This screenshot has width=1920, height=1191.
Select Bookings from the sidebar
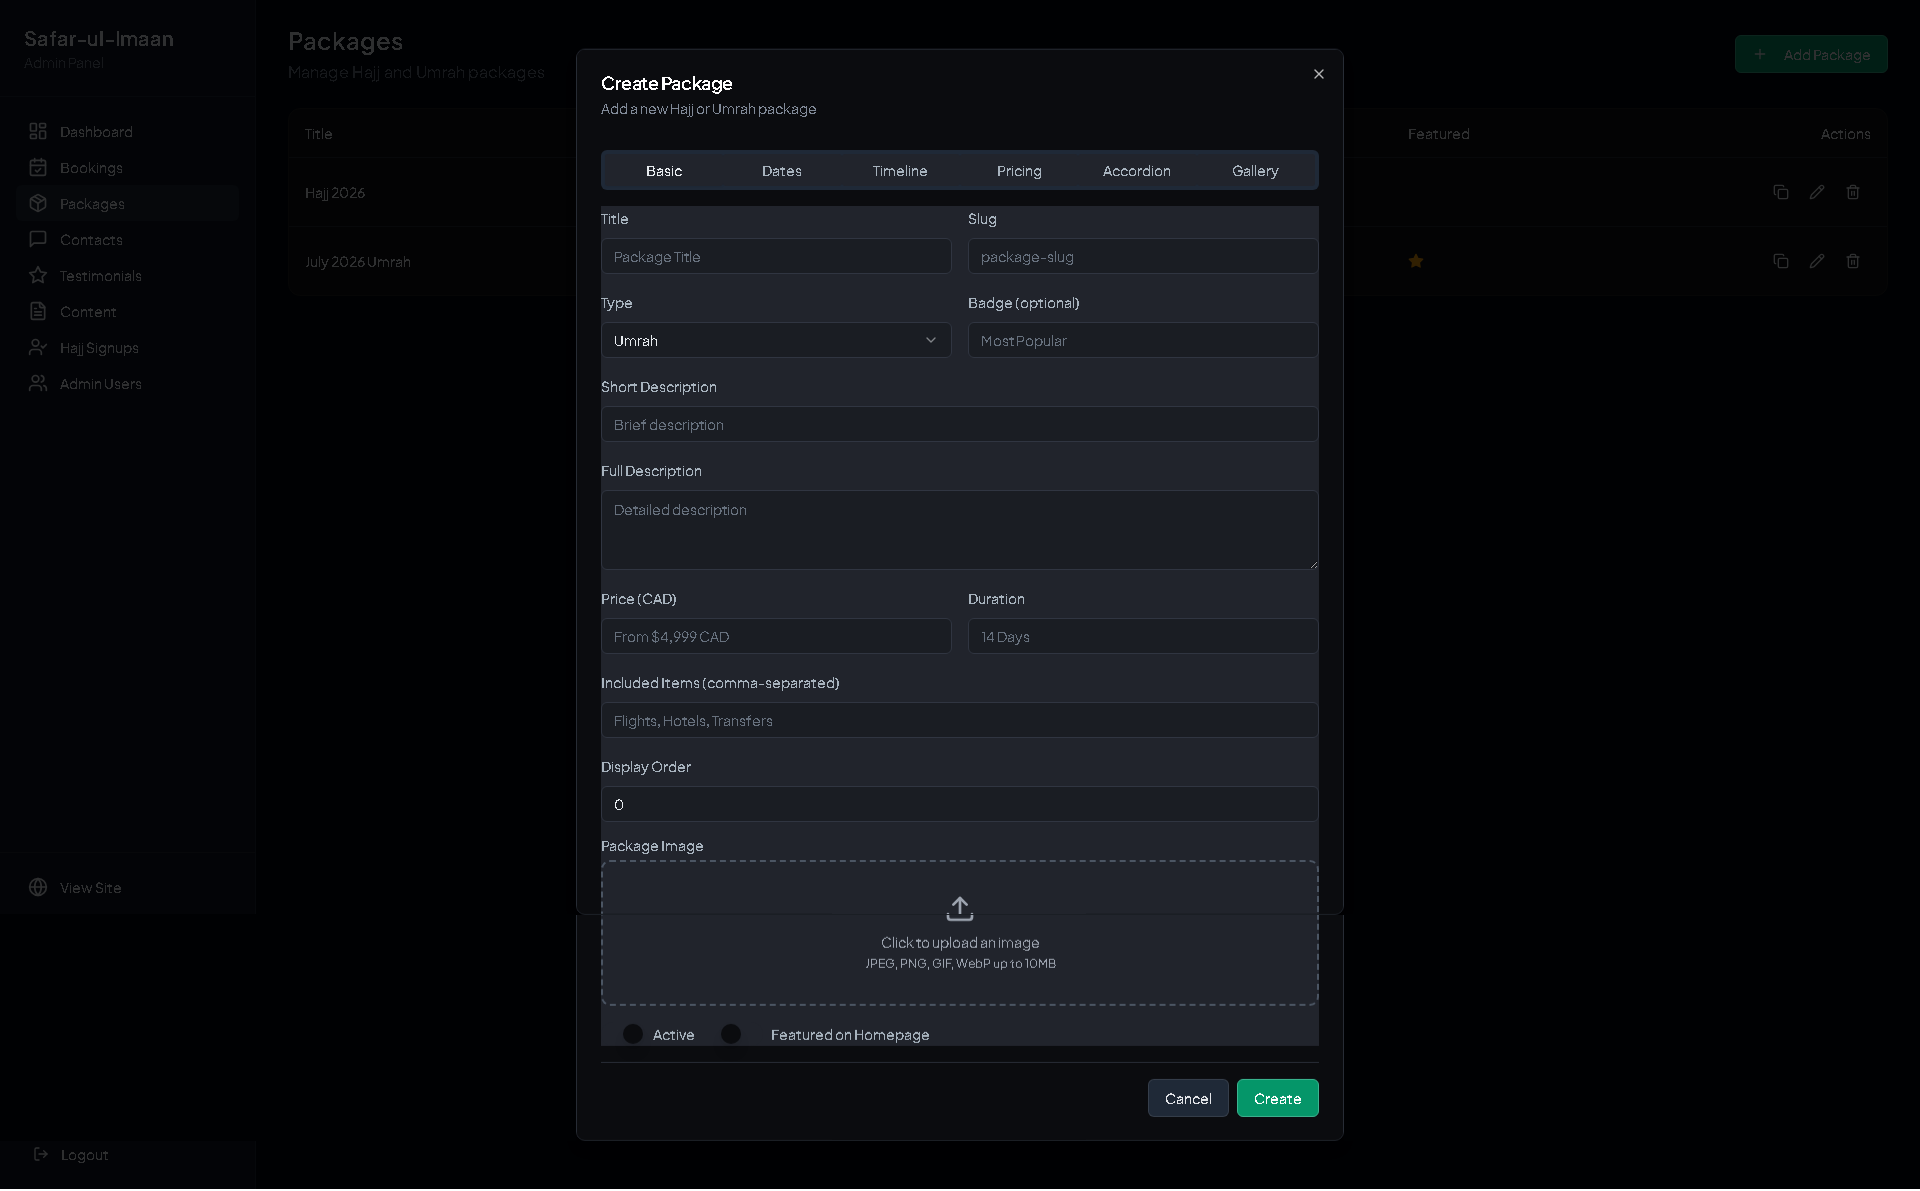92,167
